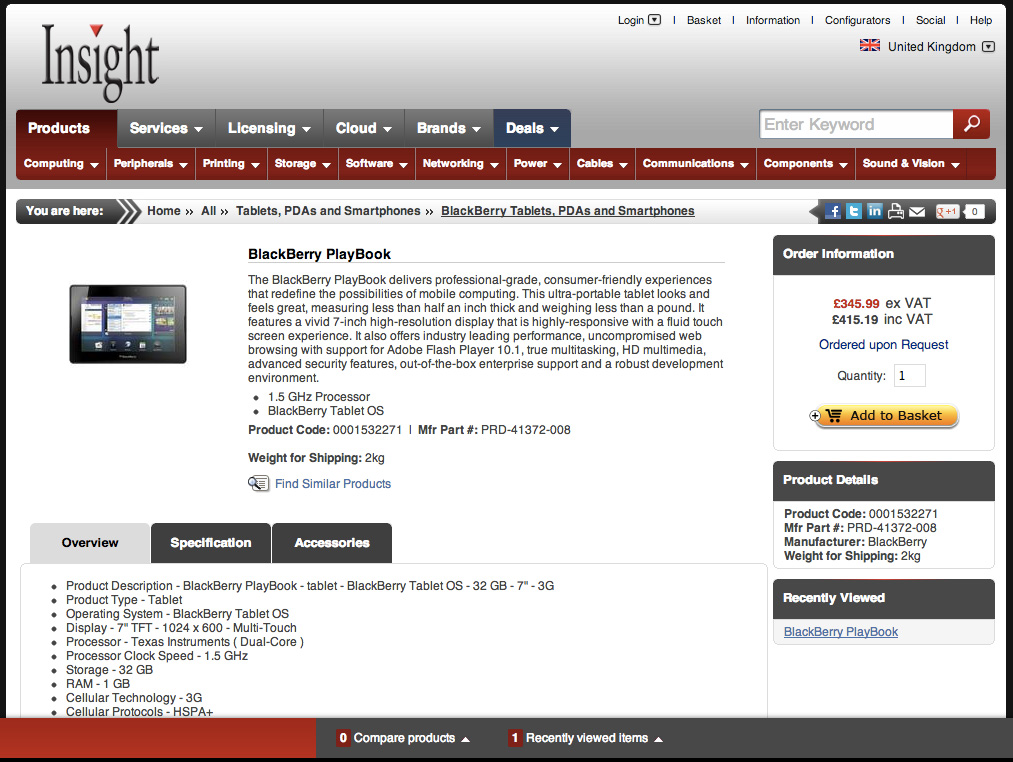Open the Deals menu
The height and width of the screenshot is (762, 1013).
pyautogui.click(x=532, y=128)
